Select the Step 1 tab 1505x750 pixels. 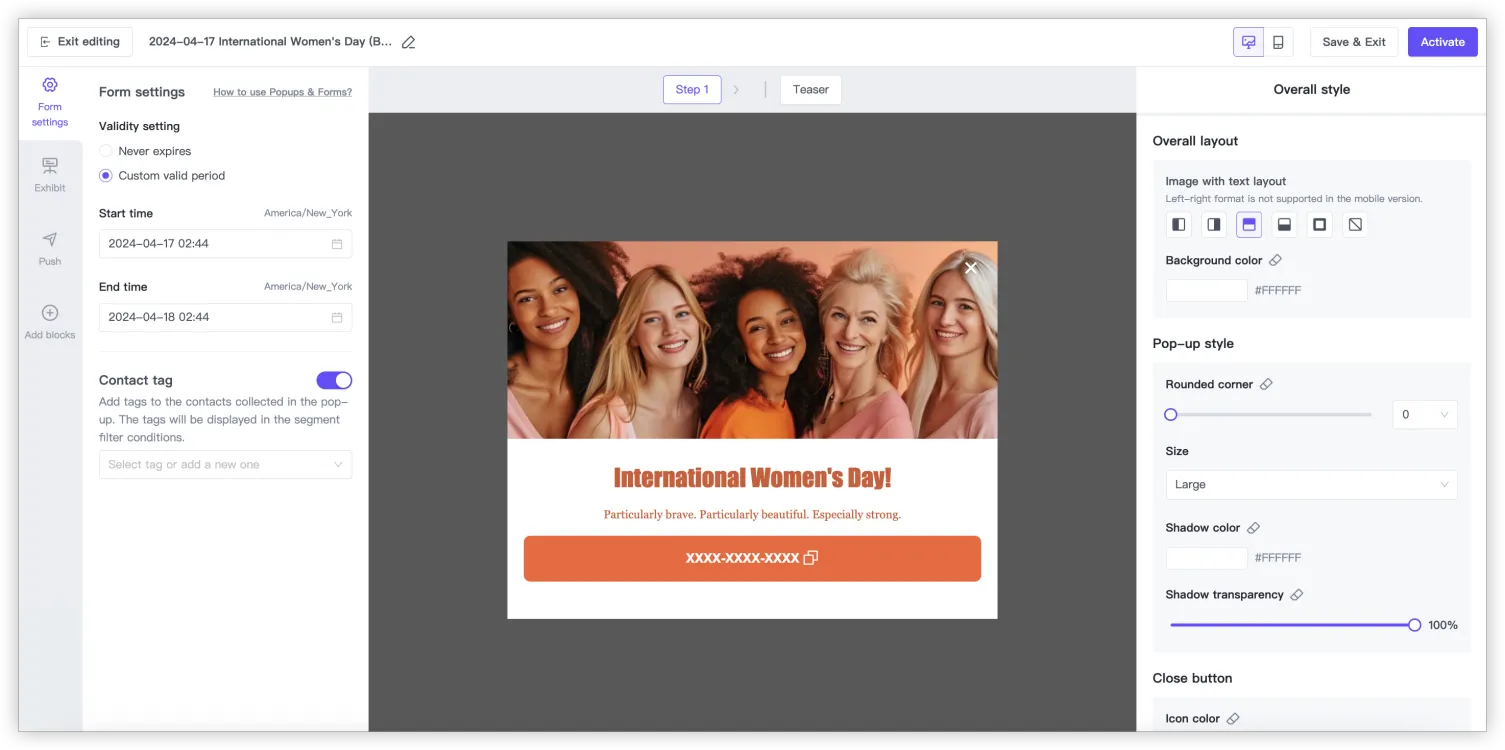coord(692,90)
